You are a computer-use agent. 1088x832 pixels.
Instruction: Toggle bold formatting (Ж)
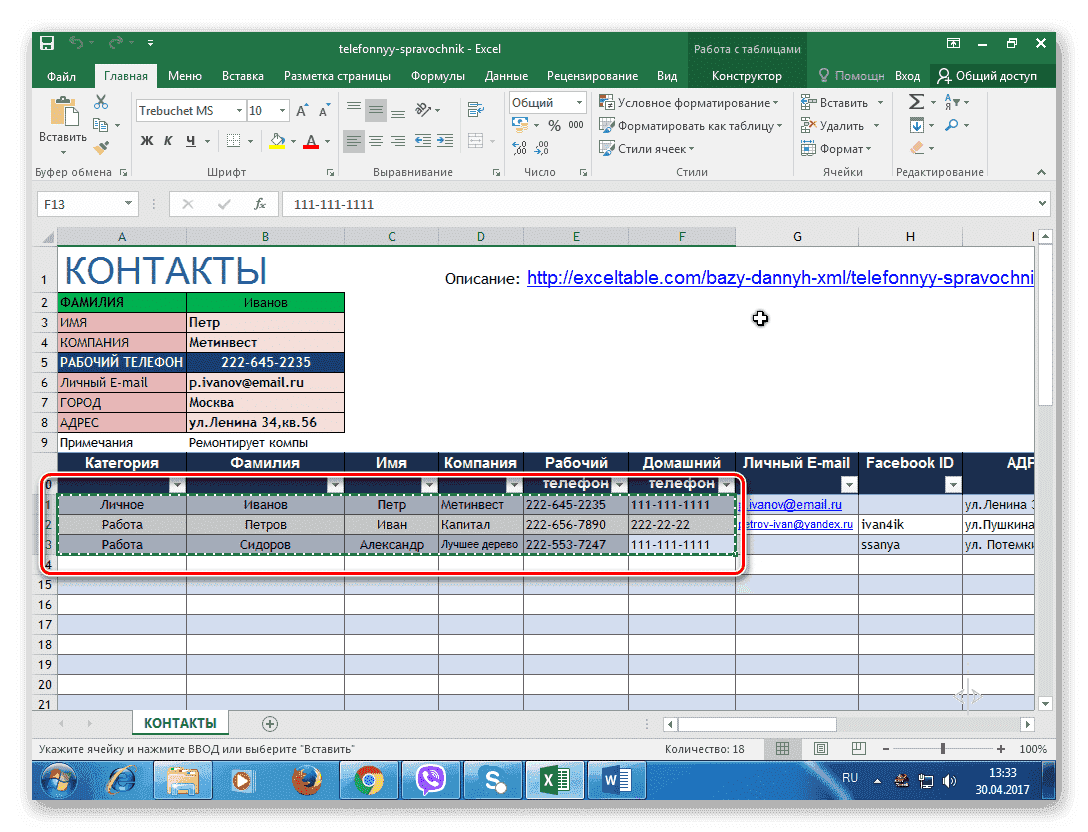click(146, 141)
